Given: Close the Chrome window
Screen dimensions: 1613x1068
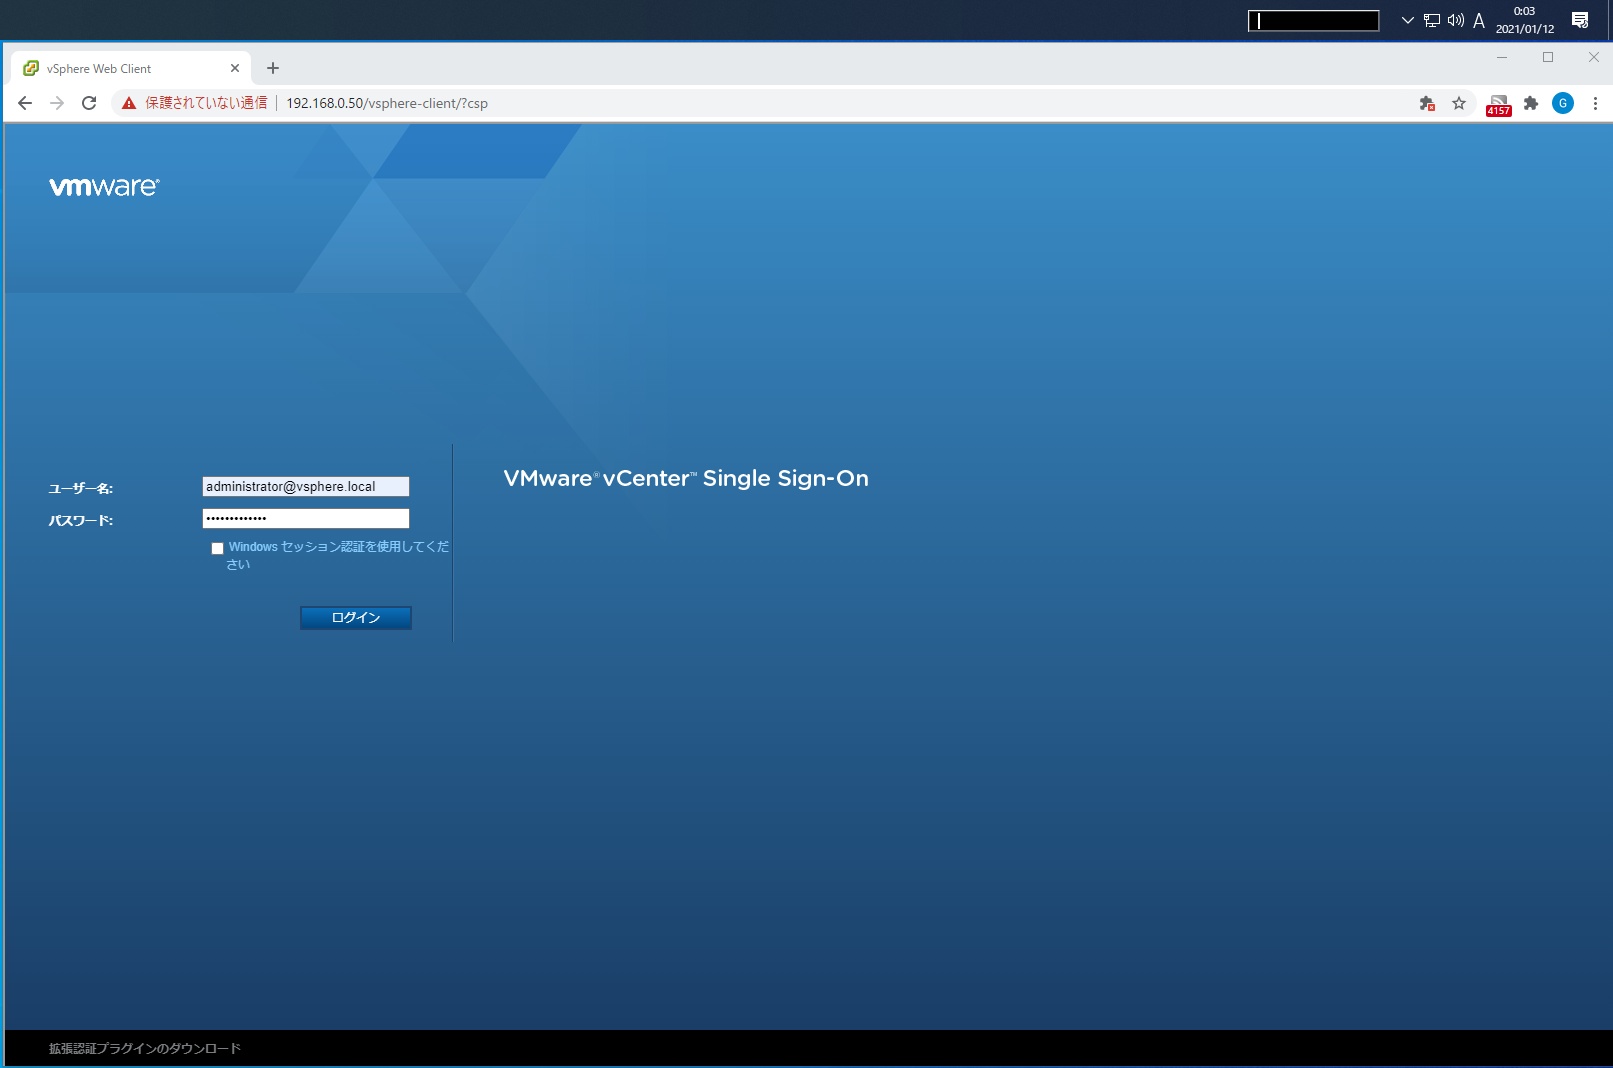Looking at the screenshot, I should (x=1593, y=57).
